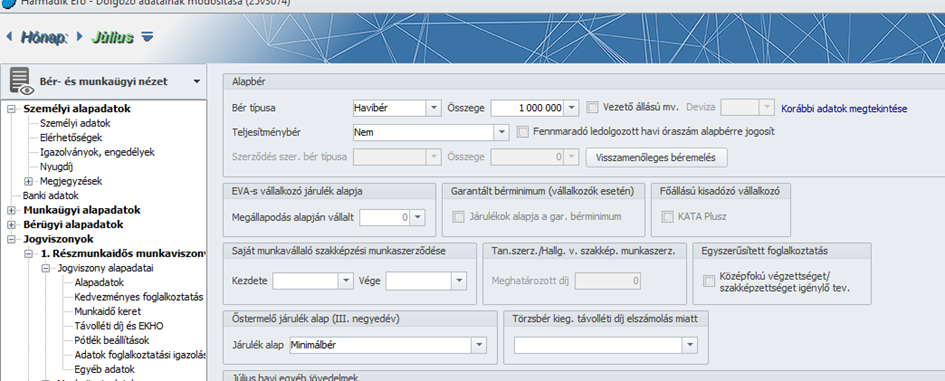945x381 pixels.
Task: Enable Fennmaradó ledolgozott havi óraszám checkbox
Action: 523,131
